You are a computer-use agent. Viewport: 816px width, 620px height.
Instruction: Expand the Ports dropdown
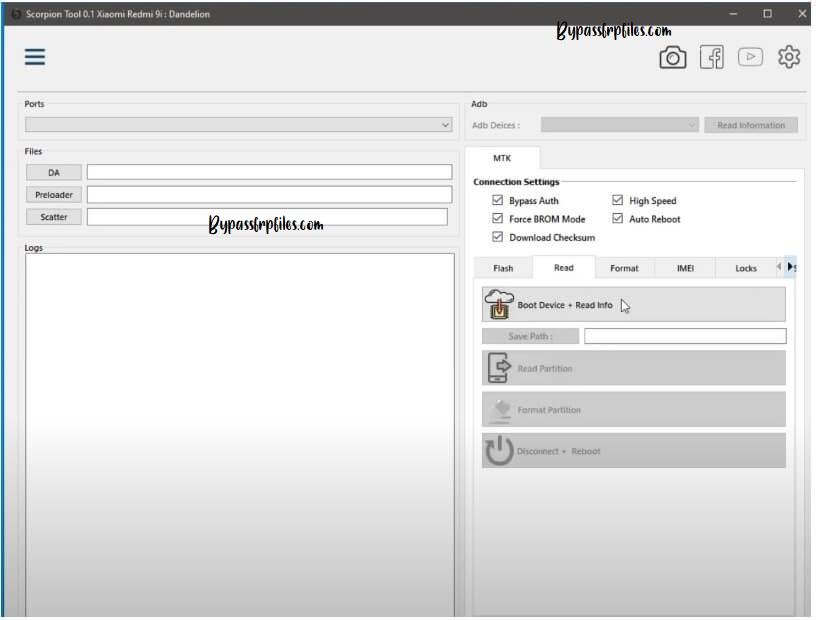445,125
